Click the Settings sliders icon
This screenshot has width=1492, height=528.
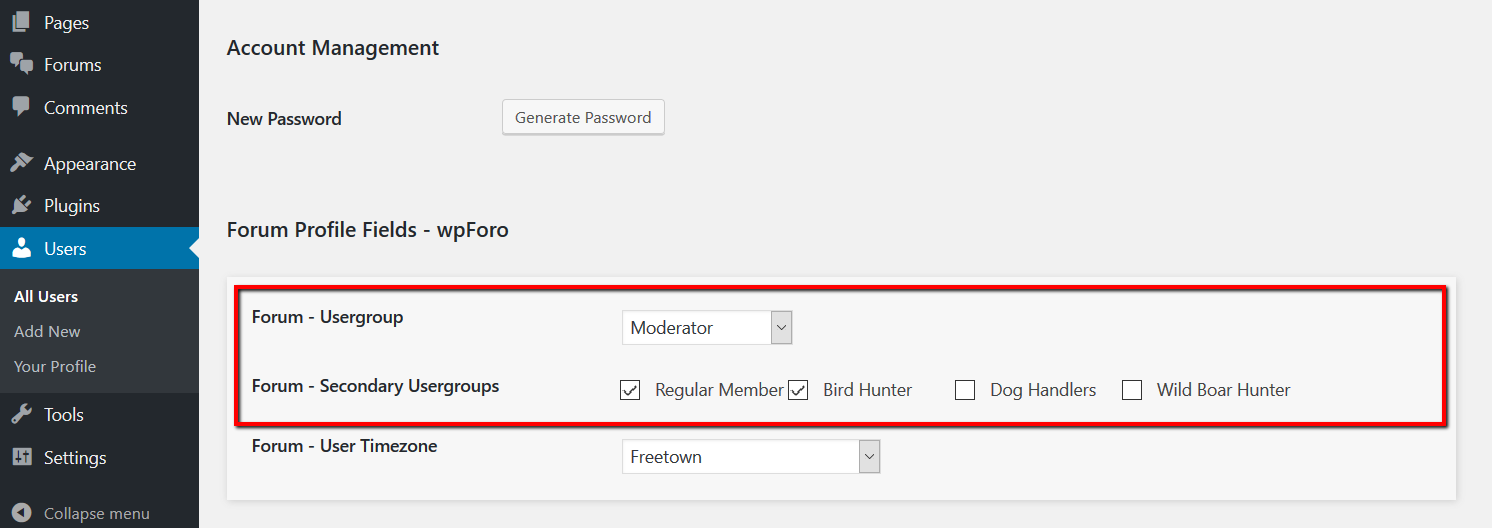21,457
